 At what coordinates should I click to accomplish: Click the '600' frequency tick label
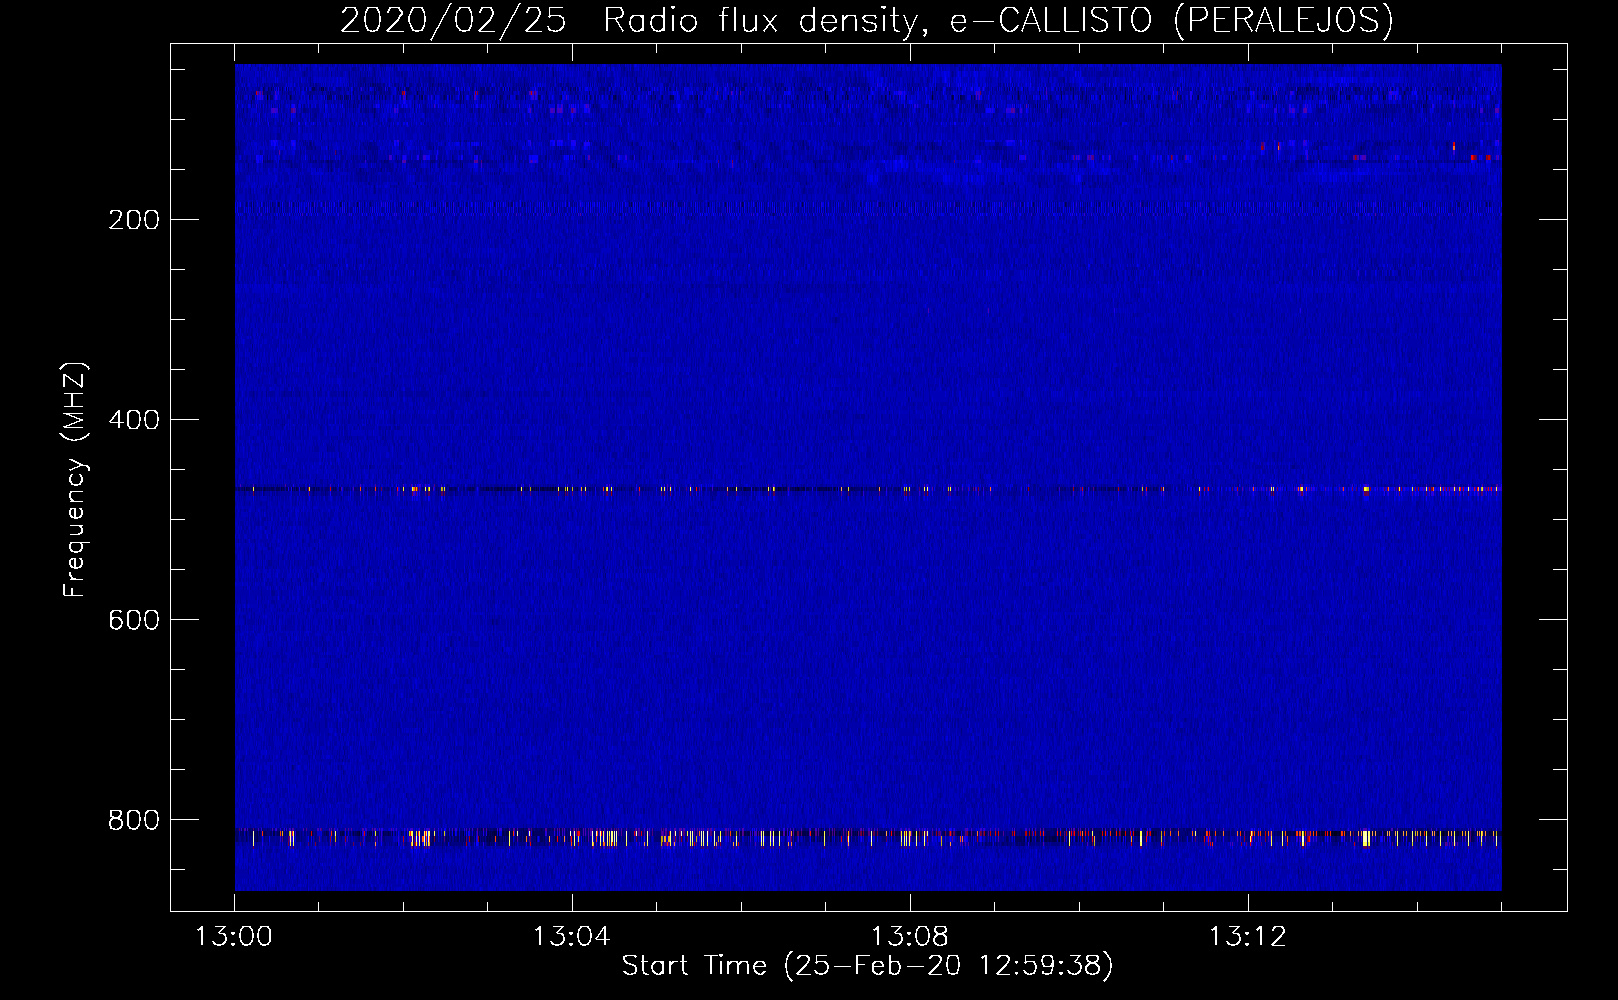point(134,620)
